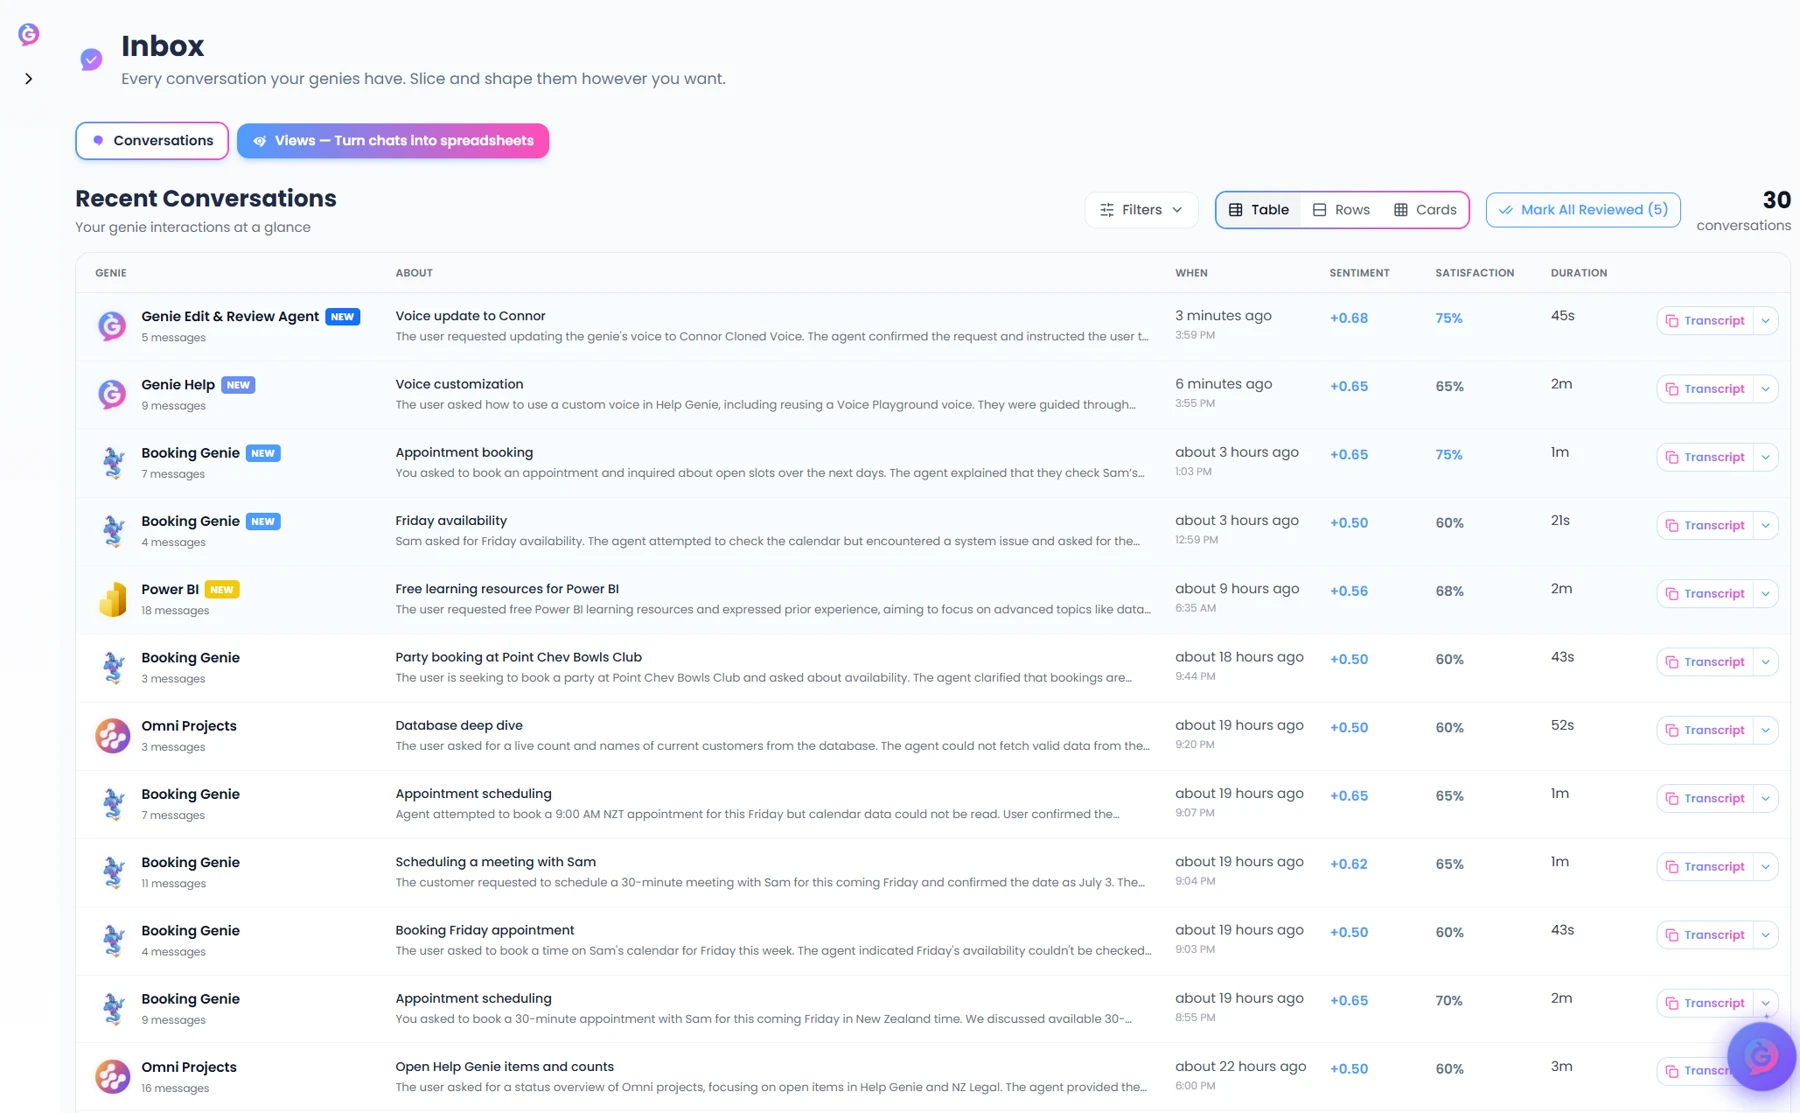The height and width of the screenshot is (1113, 1800).
Task: Click the +0.68 sentiment value
Action: tap(1348, 318)
